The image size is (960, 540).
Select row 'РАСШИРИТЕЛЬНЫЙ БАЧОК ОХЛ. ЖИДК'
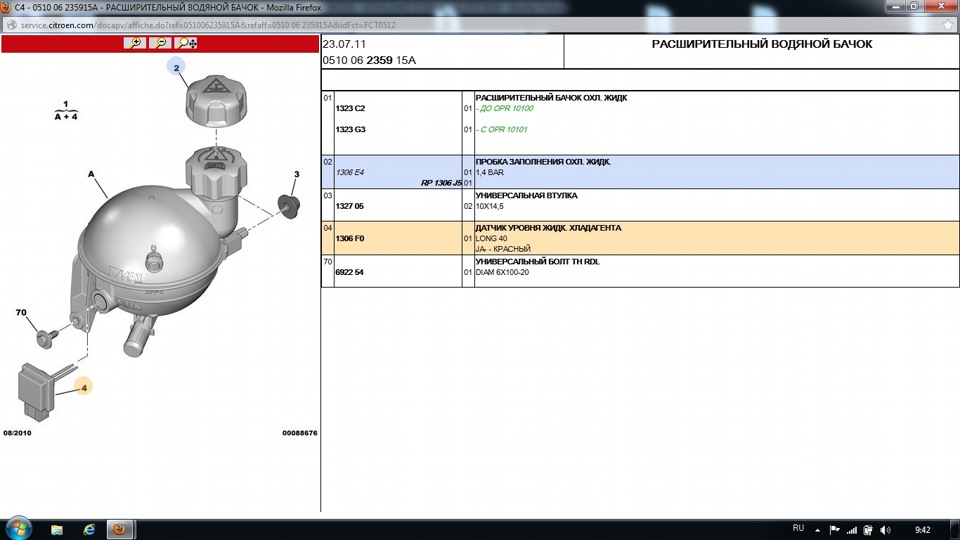(640, 123)
